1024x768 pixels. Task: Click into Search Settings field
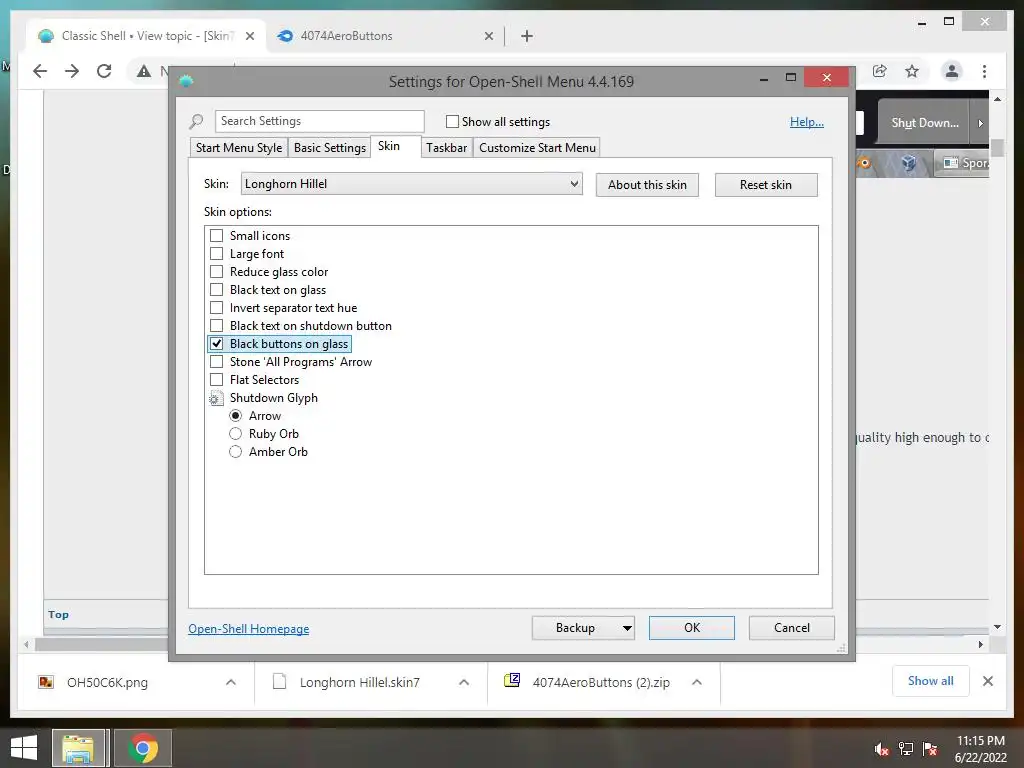(319, 121)
